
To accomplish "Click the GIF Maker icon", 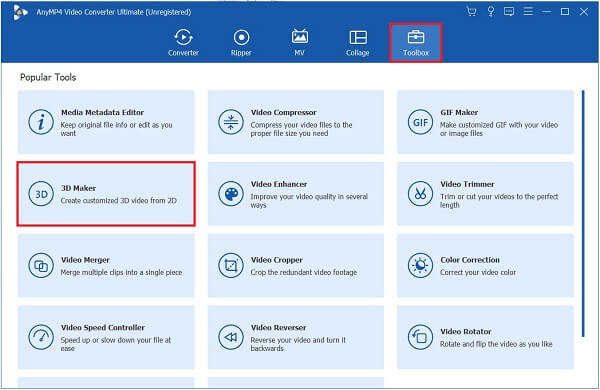I will point(420,122).
